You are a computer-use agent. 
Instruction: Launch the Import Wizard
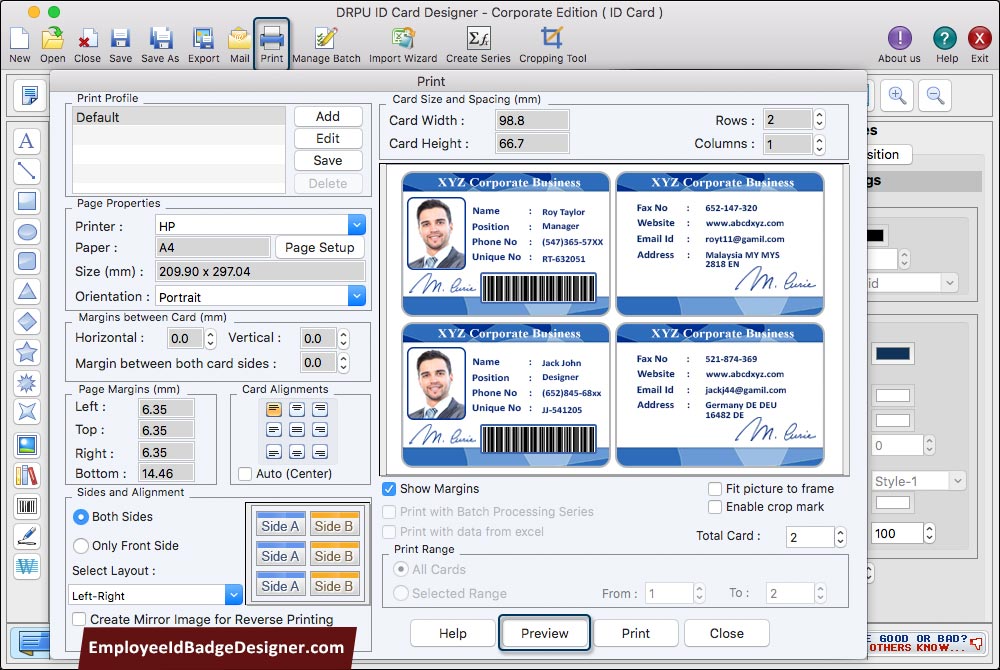[x=403, y=45]
